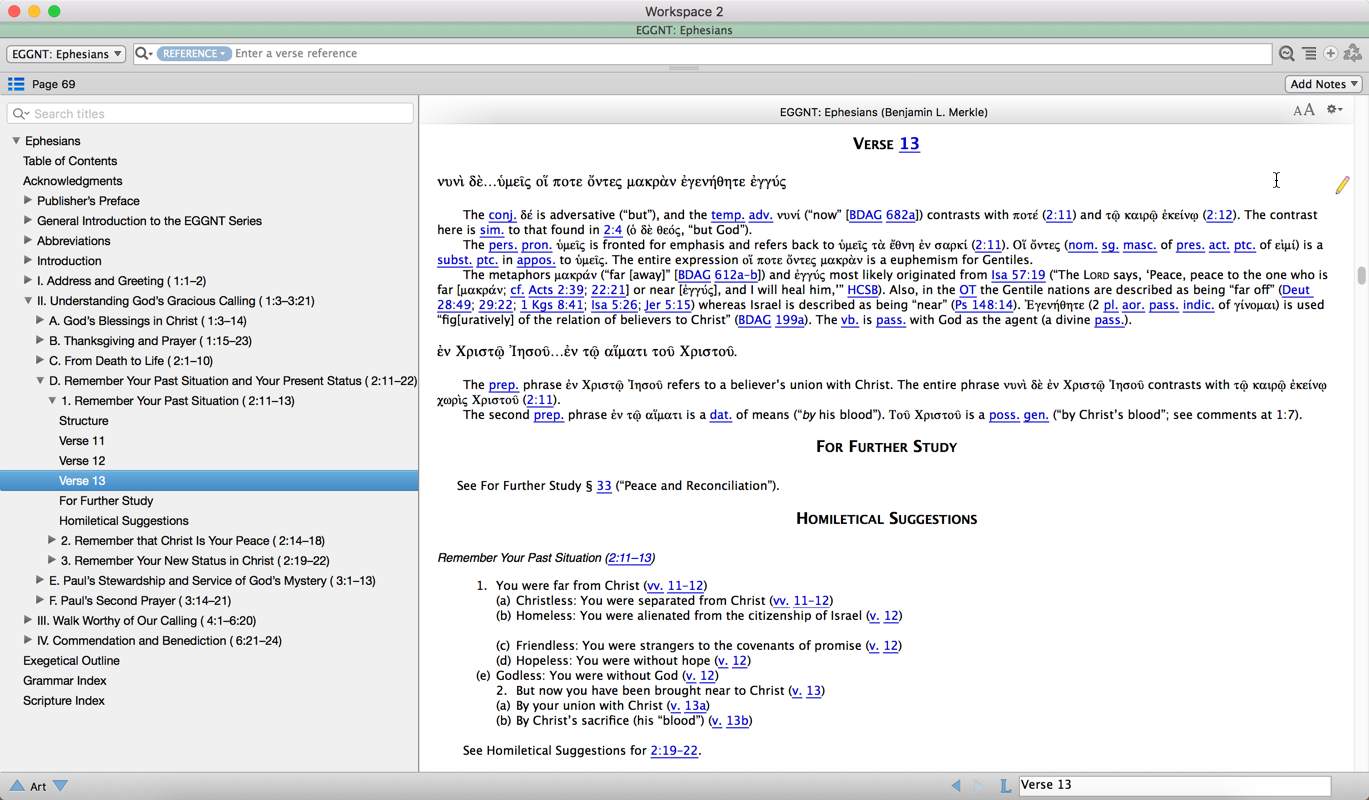This screenshot has width=1369, height=800.
Task: Select Homiletical Suggestions in sidebar
Action: click(x=124, y=521)
